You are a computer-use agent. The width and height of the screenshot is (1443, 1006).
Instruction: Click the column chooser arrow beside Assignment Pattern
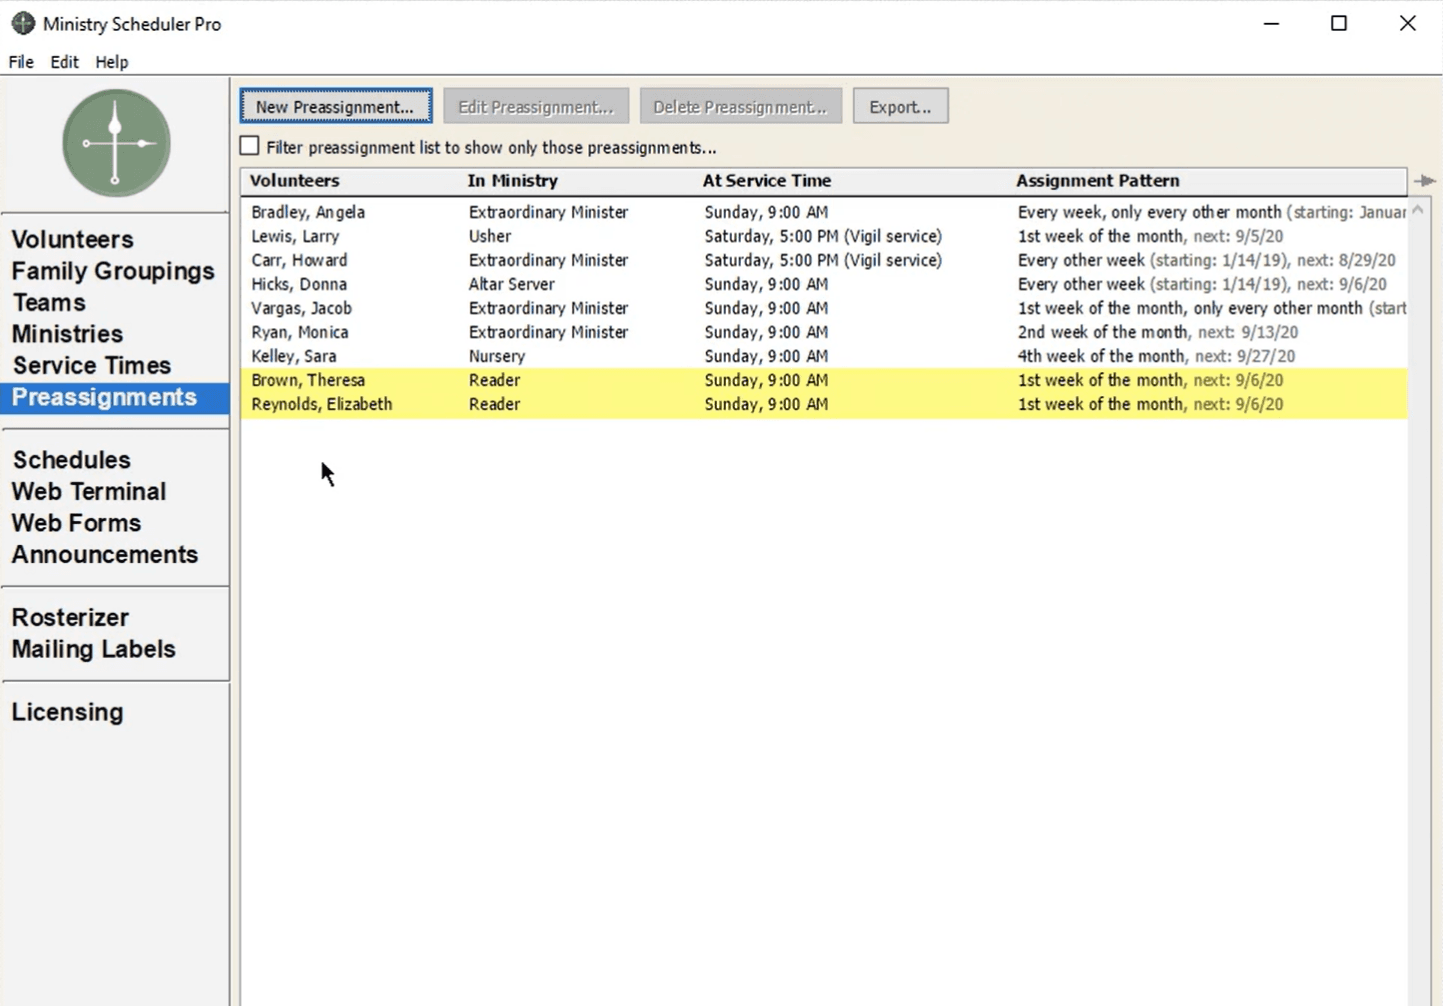(x=1425, y=181)
